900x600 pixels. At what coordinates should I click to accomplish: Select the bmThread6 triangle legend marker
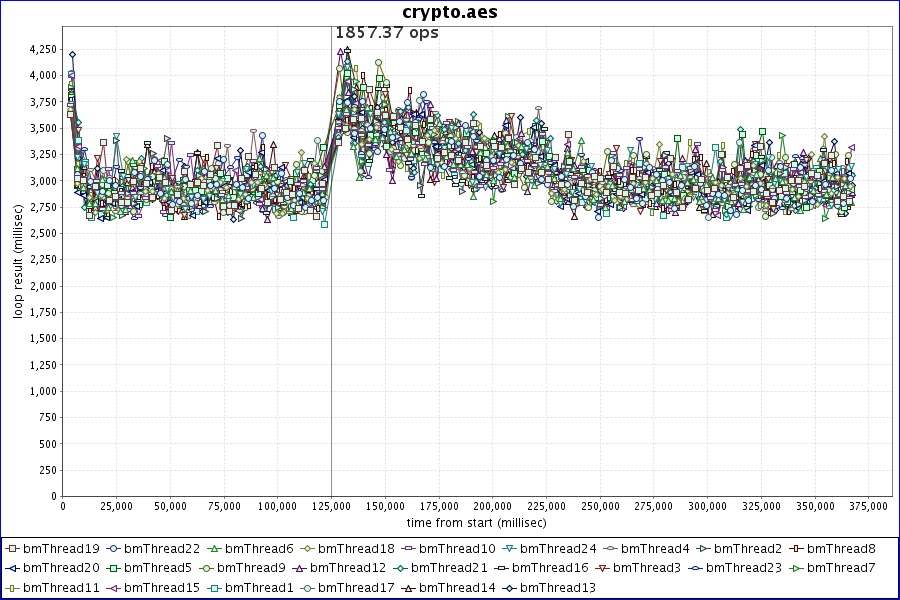point(215,548)
